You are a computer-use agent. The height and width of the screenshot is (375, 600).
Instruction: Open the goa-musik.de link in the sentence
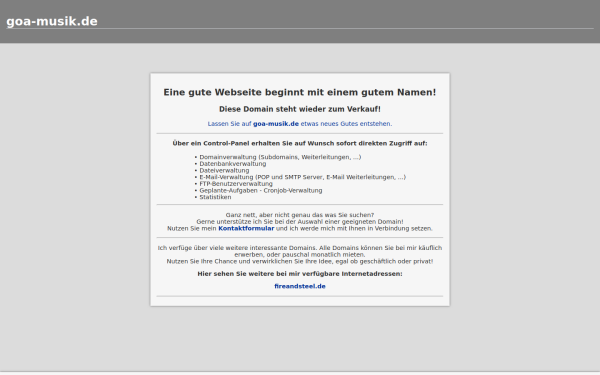point(276,124)
